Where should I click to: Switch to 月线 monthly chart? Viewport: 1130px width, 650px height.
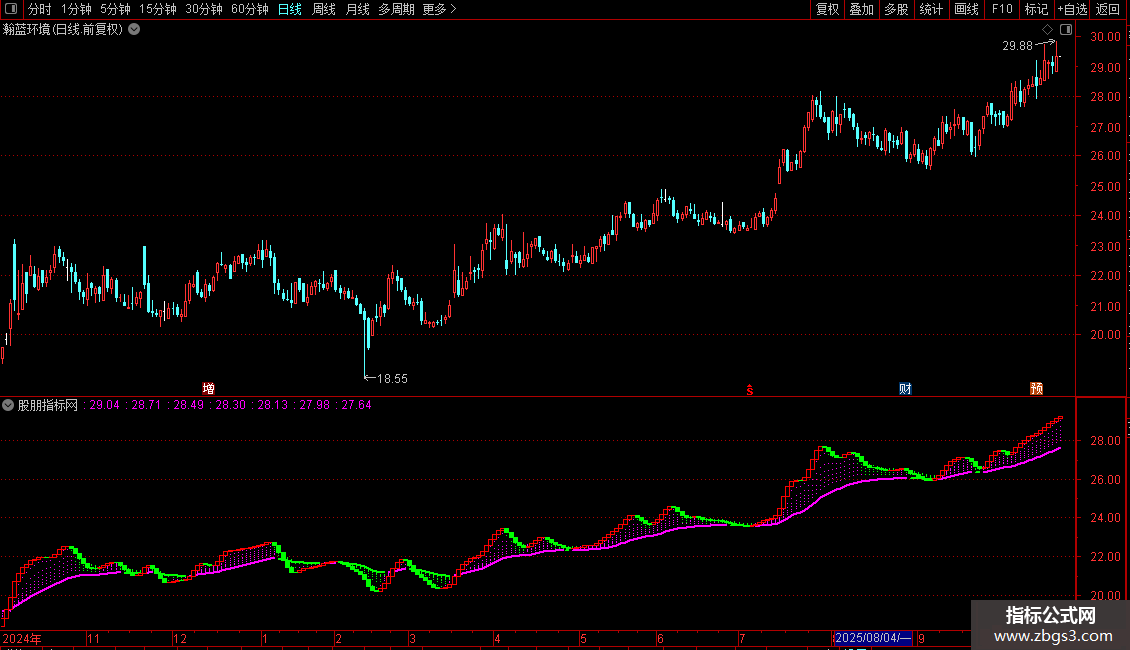tap(357, 9)
